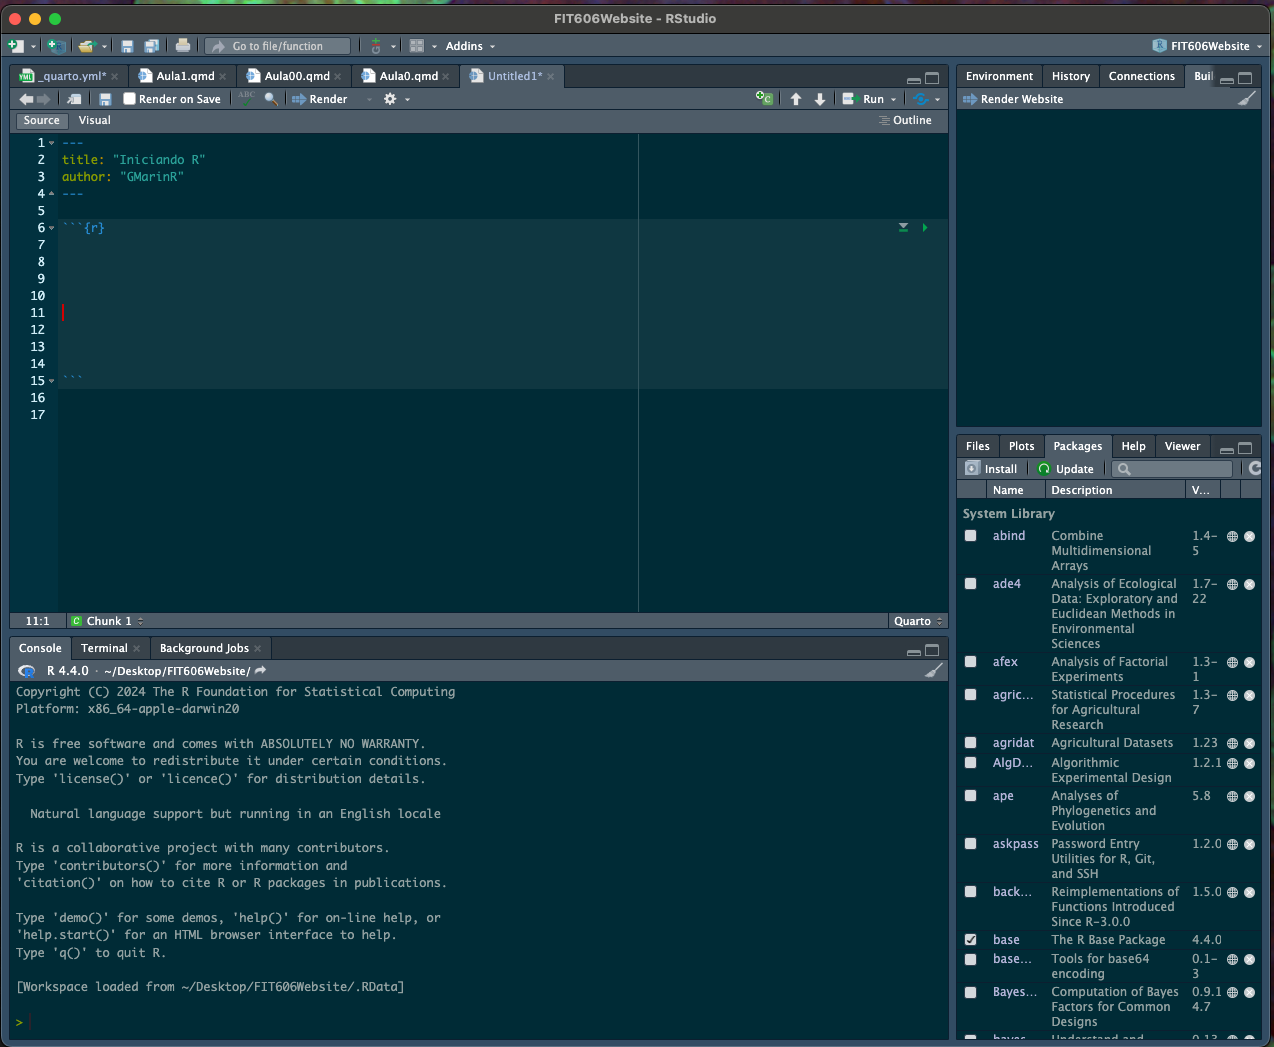
Task: Run current chunk with green play arrow
Action: pos(924,228)
